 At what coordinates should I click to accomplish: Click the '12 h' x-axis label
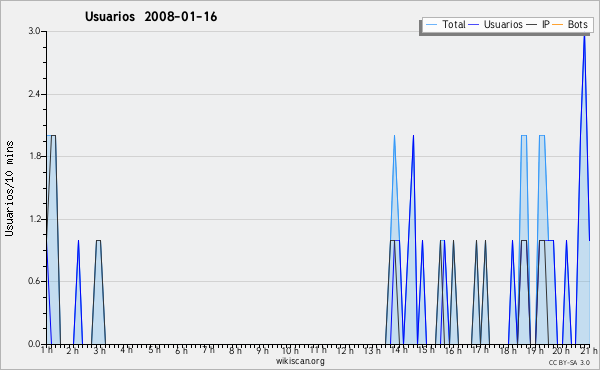[344, 350]
